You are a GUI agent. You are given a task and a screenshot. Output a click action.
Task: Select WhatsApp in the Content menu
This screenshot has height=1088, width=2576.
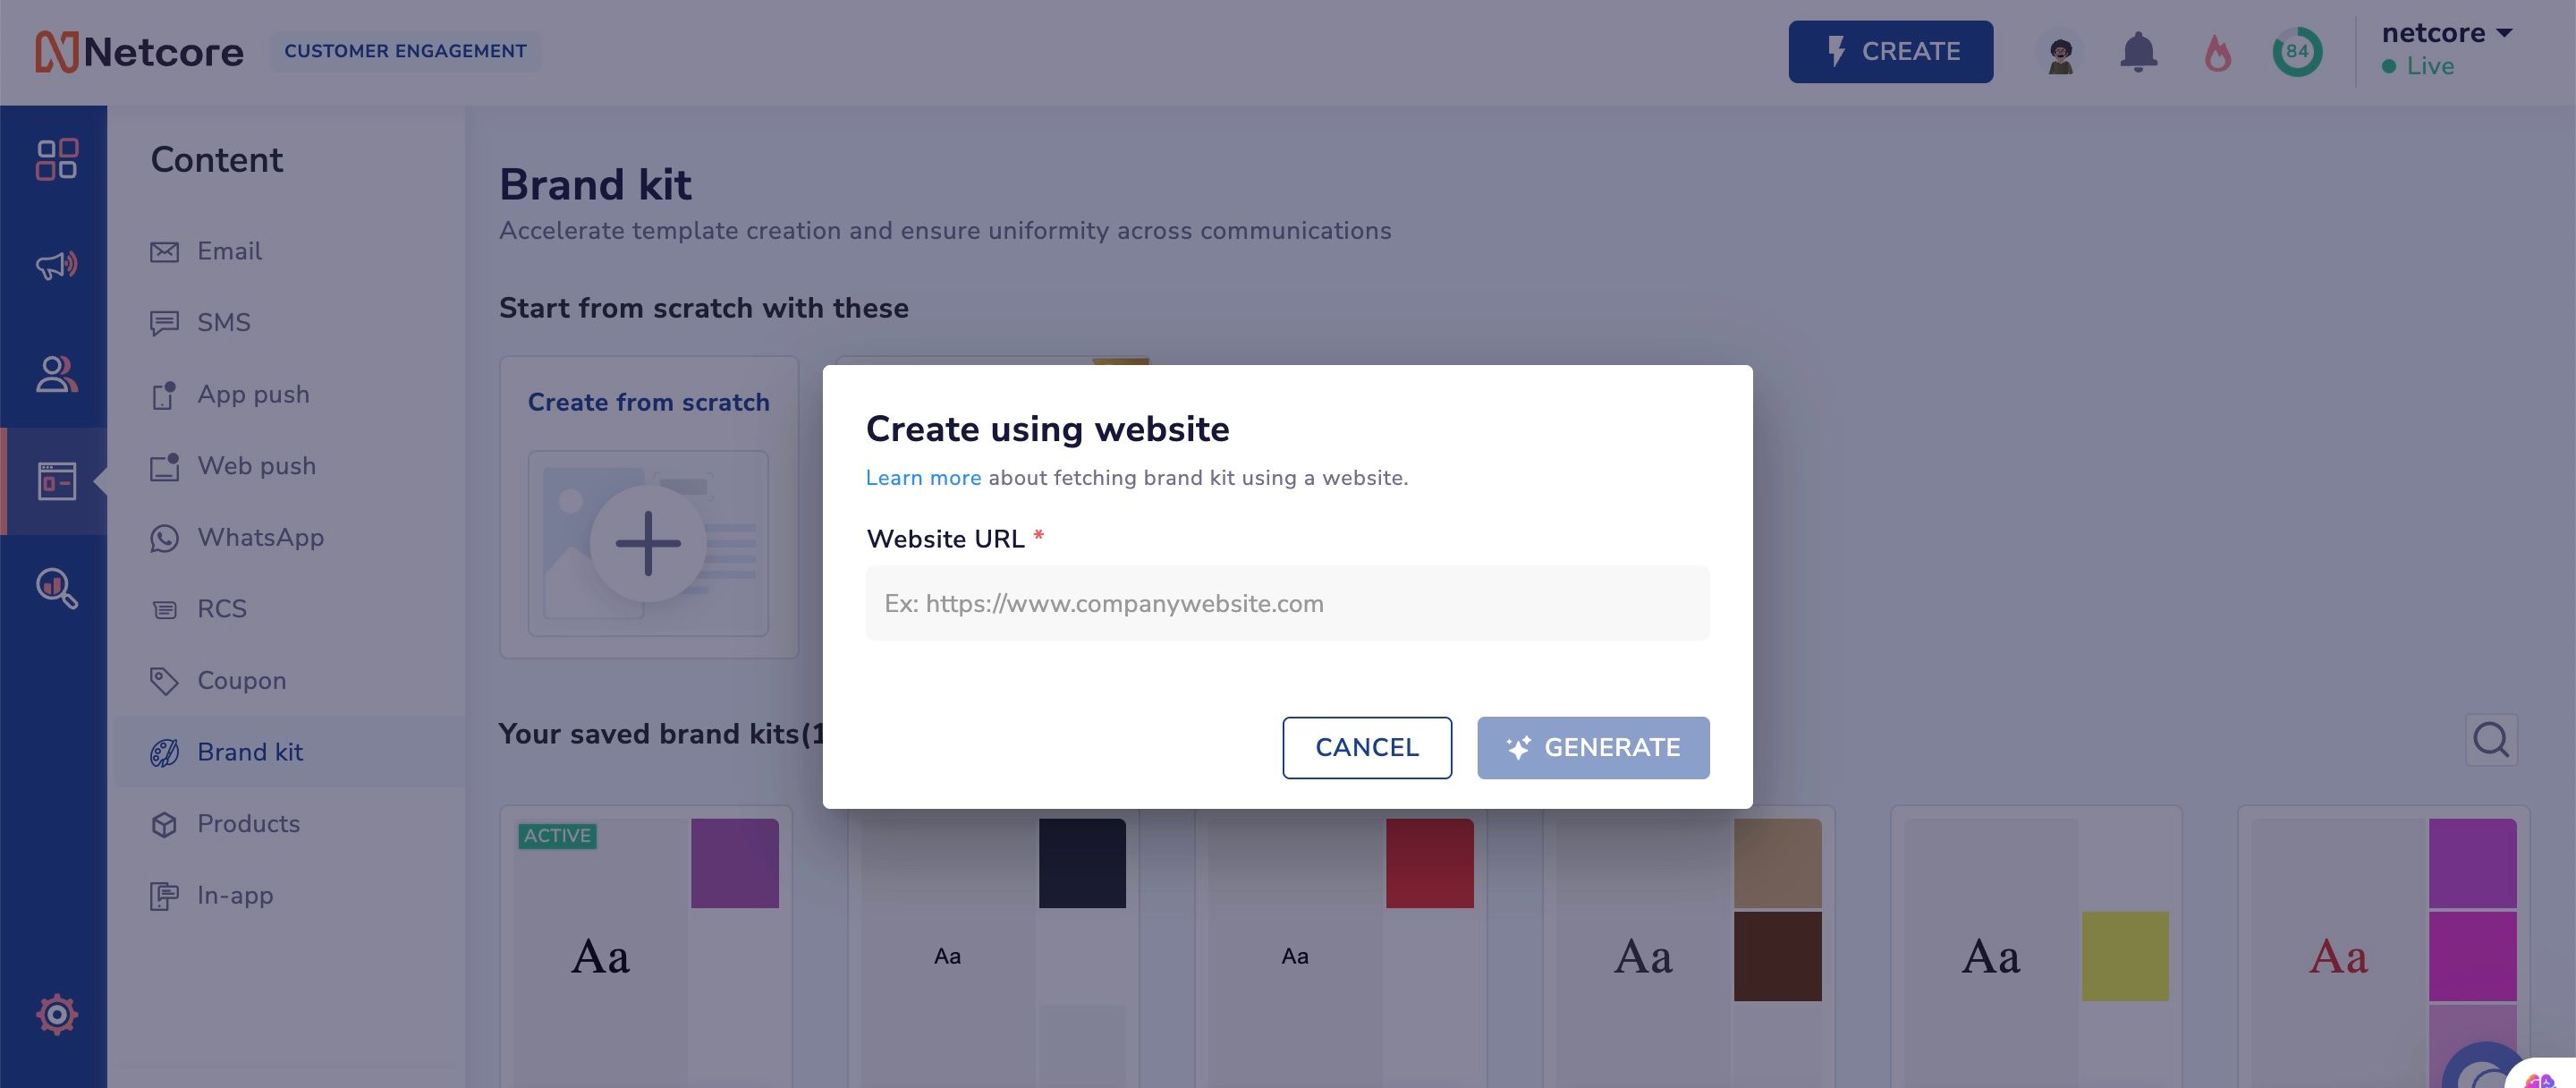260,537
